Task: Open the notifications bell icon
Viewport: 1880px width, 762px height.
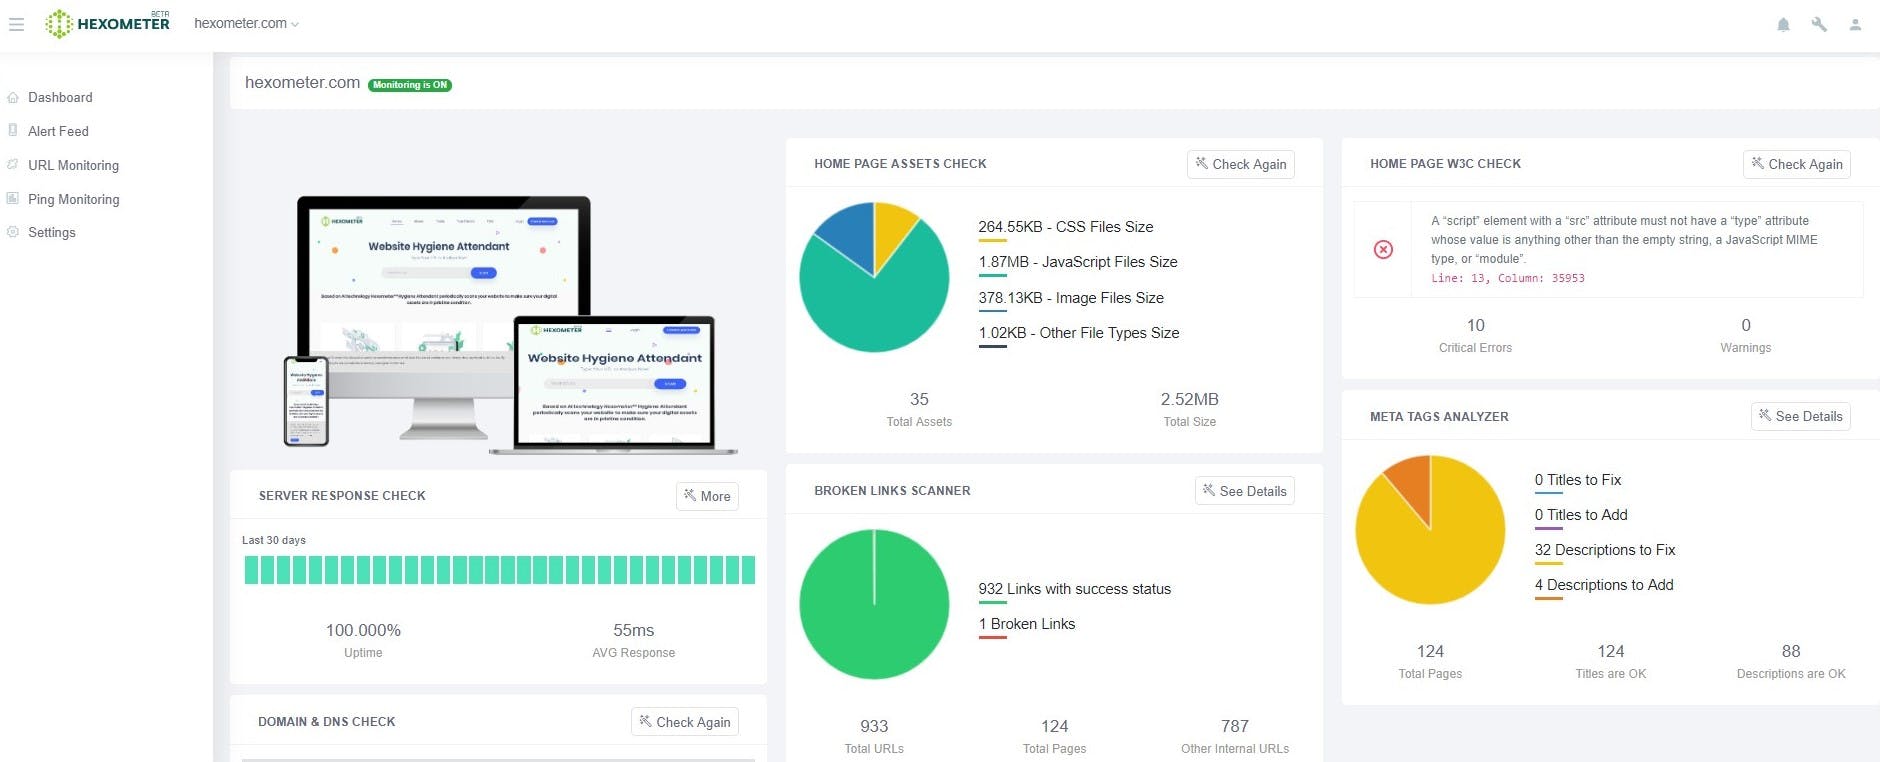Action: 1783,24
